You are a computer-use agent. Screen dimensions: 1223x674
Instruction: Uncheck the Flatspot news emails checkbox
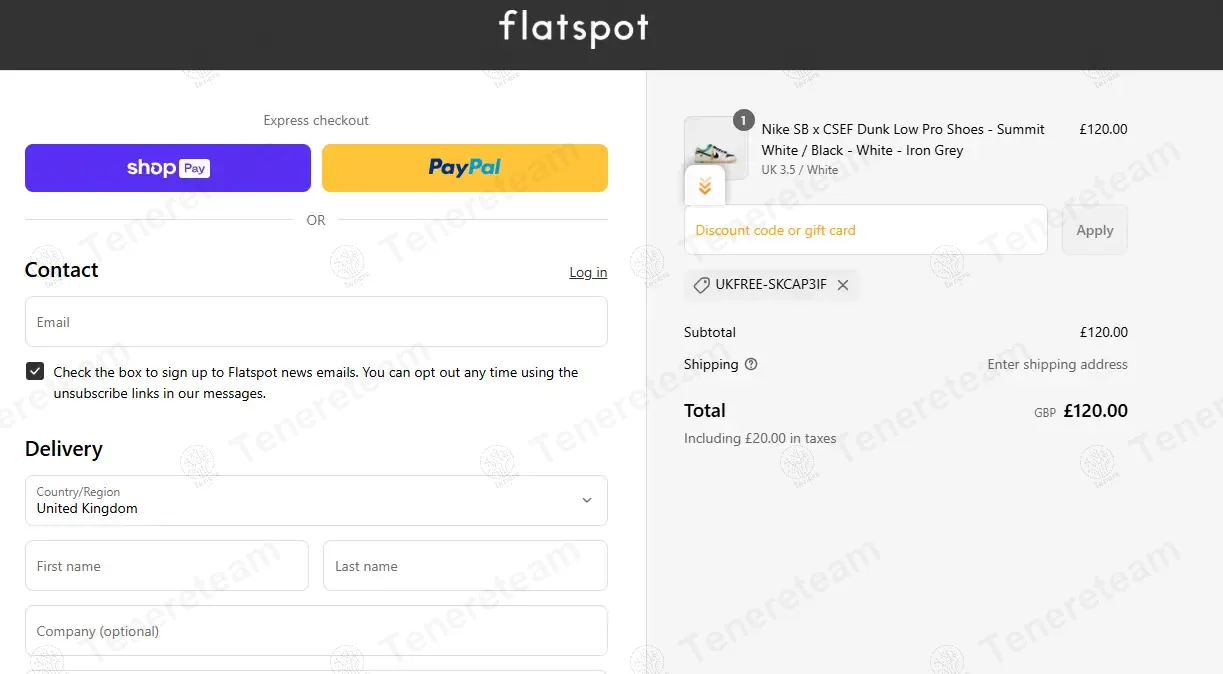click(35, 372)
